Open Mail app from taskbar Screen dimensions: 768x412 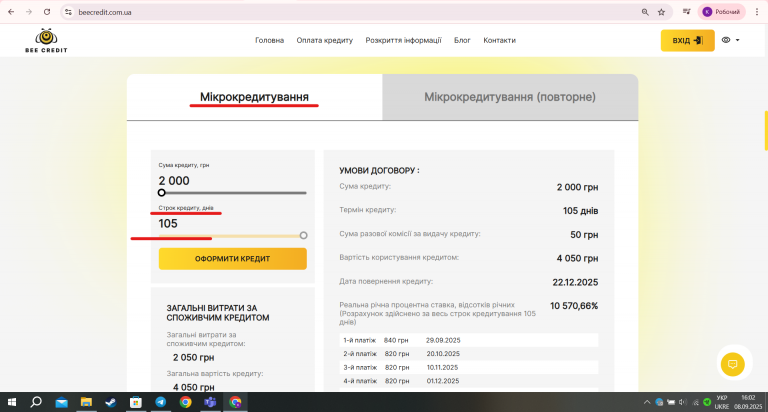coord(61,402)
